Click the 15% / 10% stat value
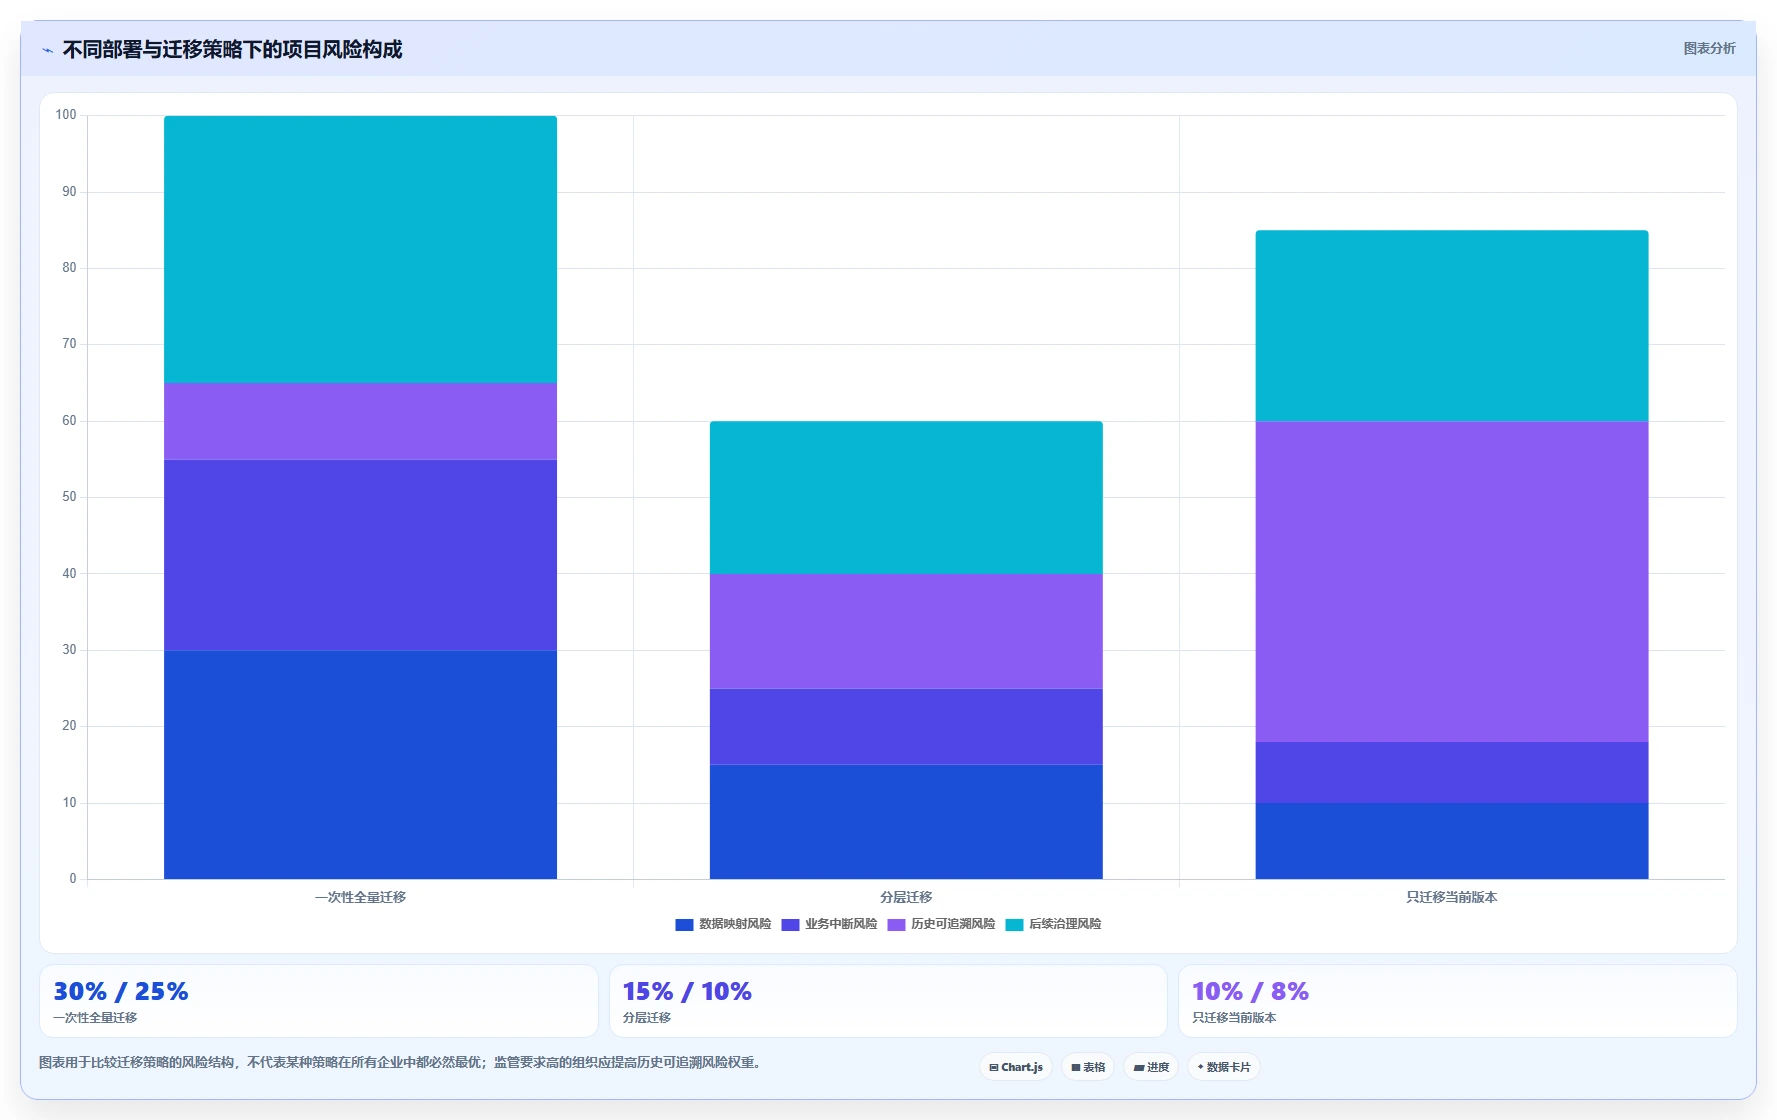 click(686, 991)
